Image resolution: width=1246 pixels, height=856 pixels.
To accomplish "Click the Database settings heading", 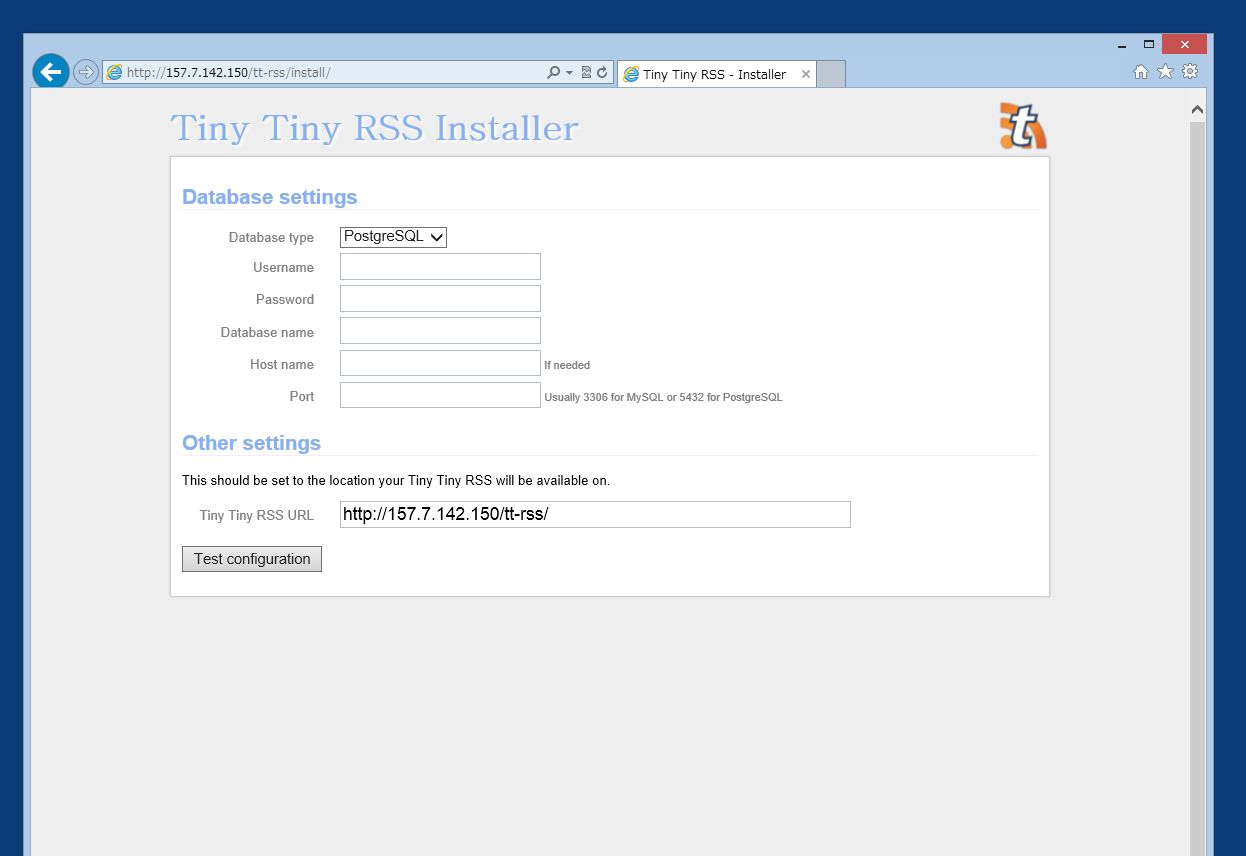I will tap(269, 197).
